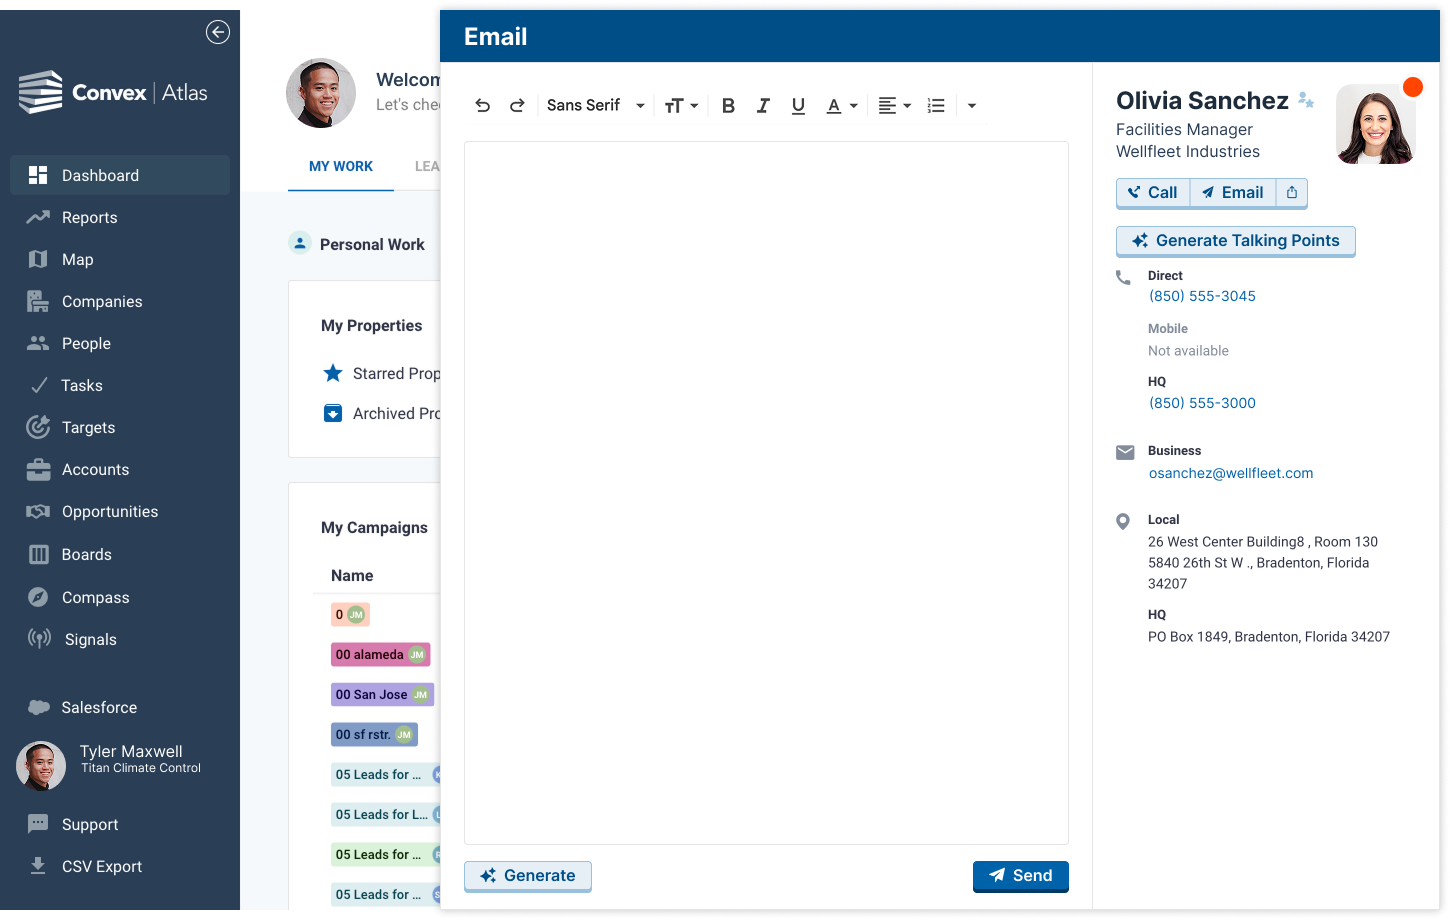Image resolution: width=1450 pixels, height=920 pixels.
Task: Open the Sans Serif font dropdown
Action: click(595, 105)
